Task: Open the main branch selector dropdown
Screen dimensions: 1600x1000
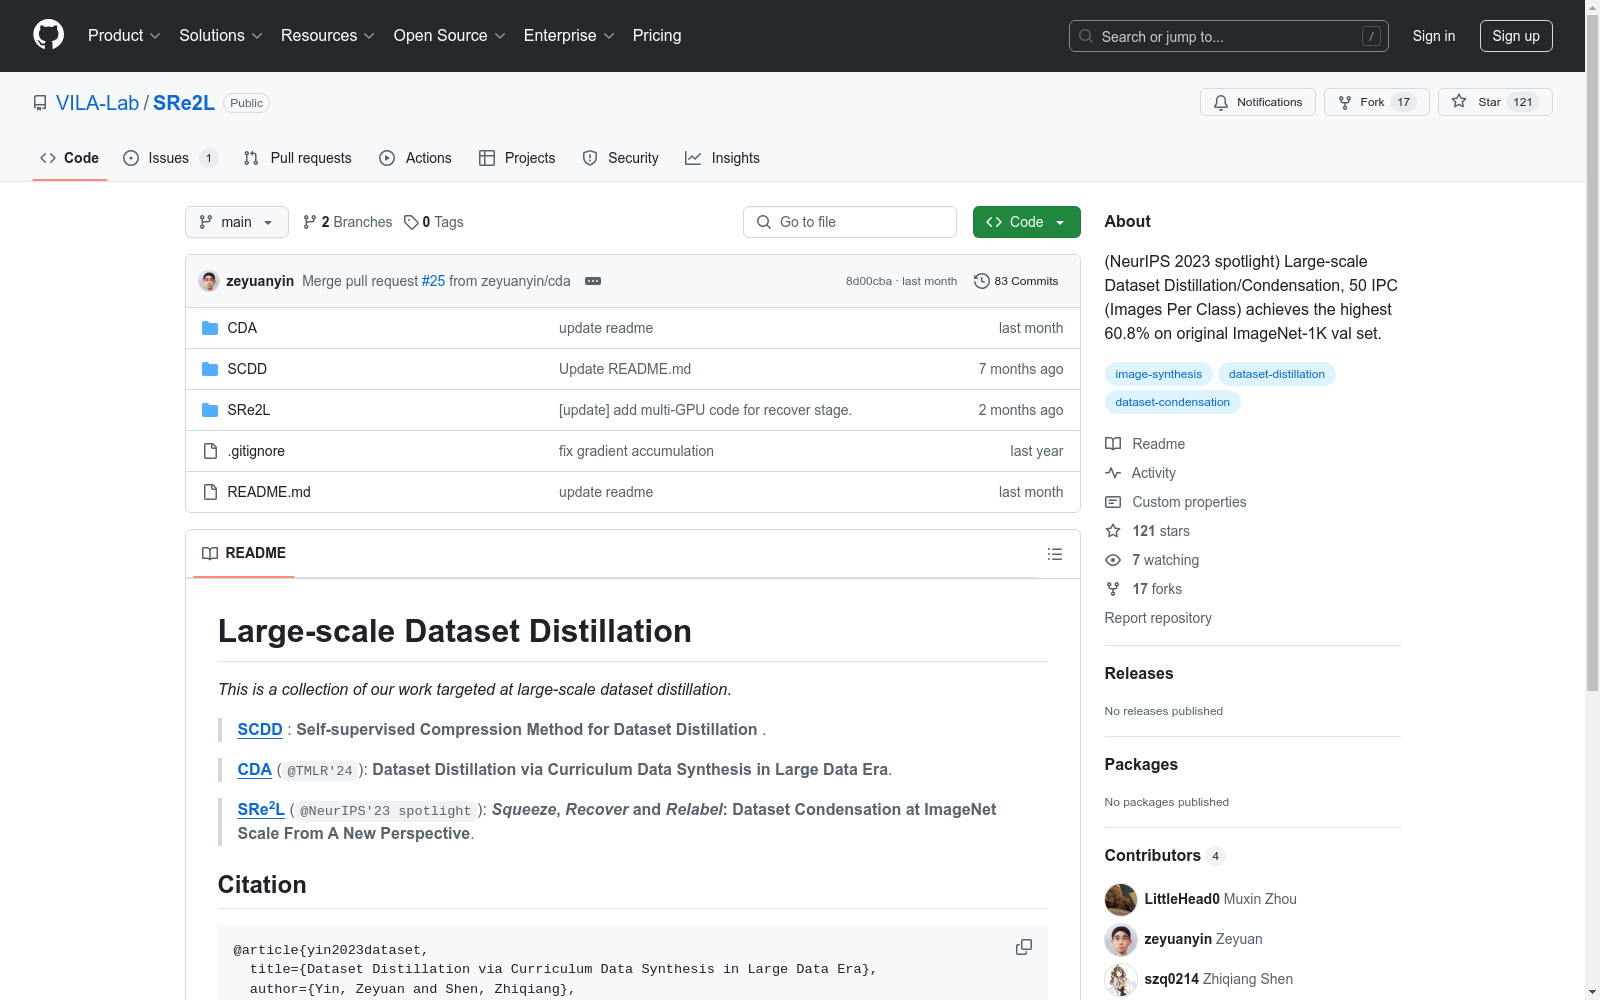Action: coord(237,222)
